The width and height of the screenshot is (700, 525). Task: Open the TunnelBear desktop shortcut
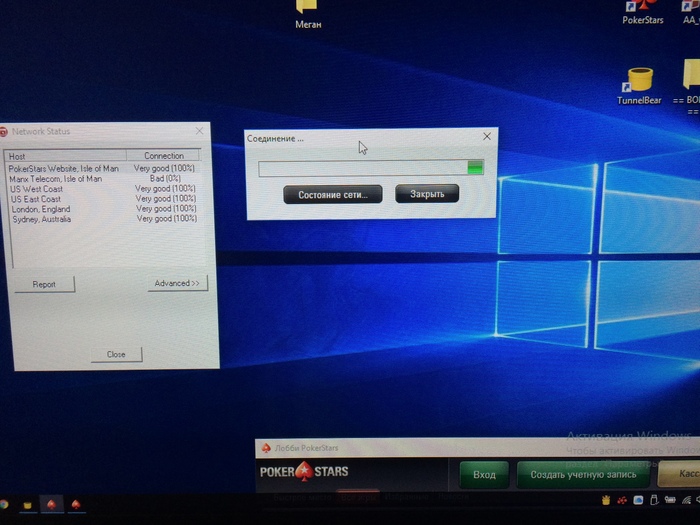[x=639, y=86]
